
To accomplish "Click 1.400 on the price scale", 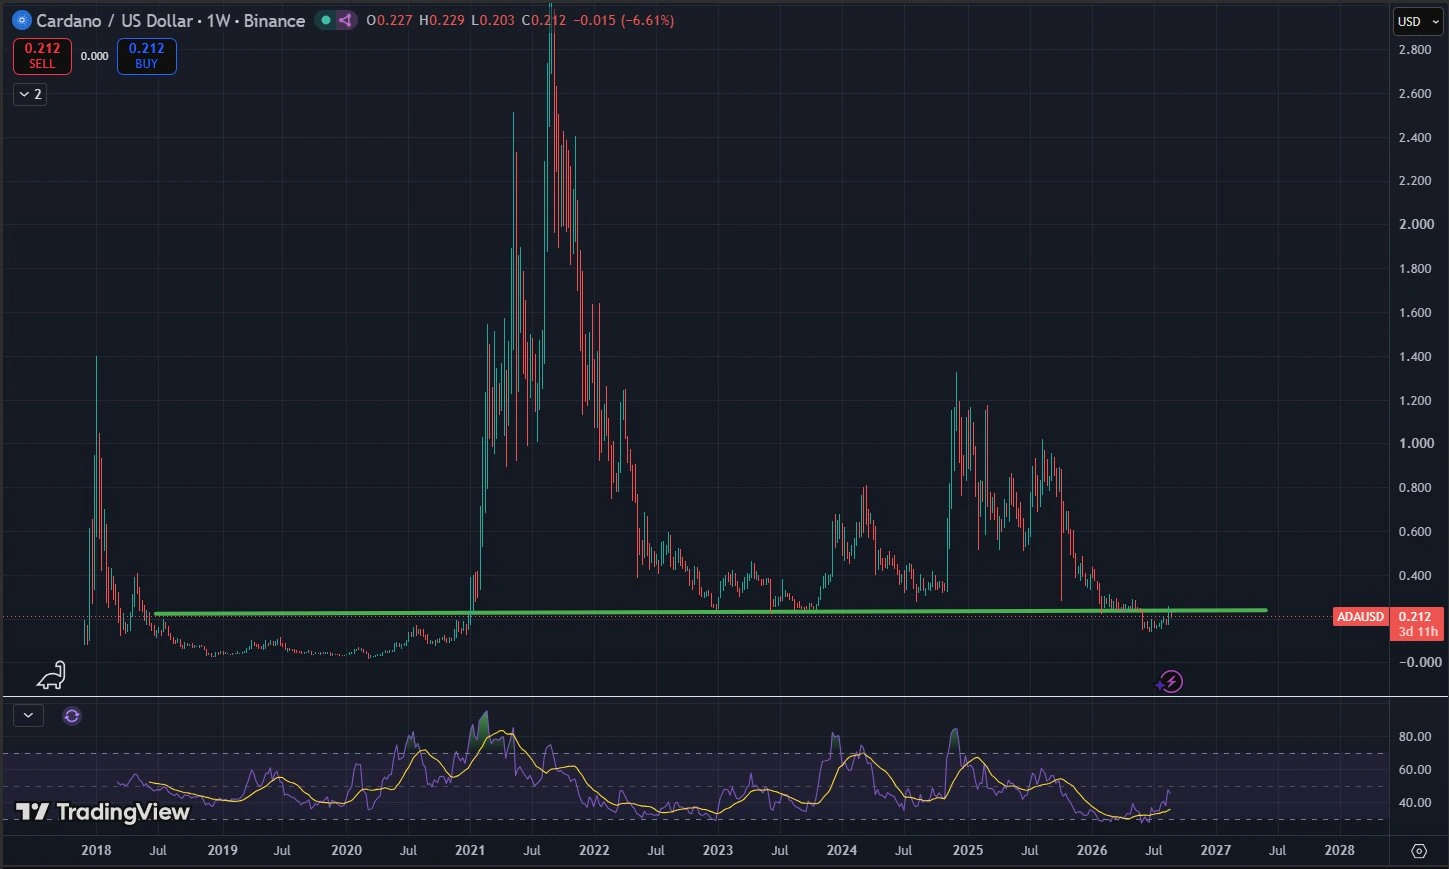I will tap(1414, 357).
